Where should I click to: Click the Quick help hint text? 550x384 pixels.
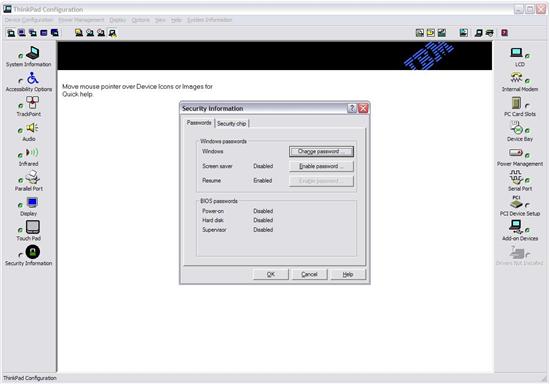pyautogui.click(x=138, y=90)
